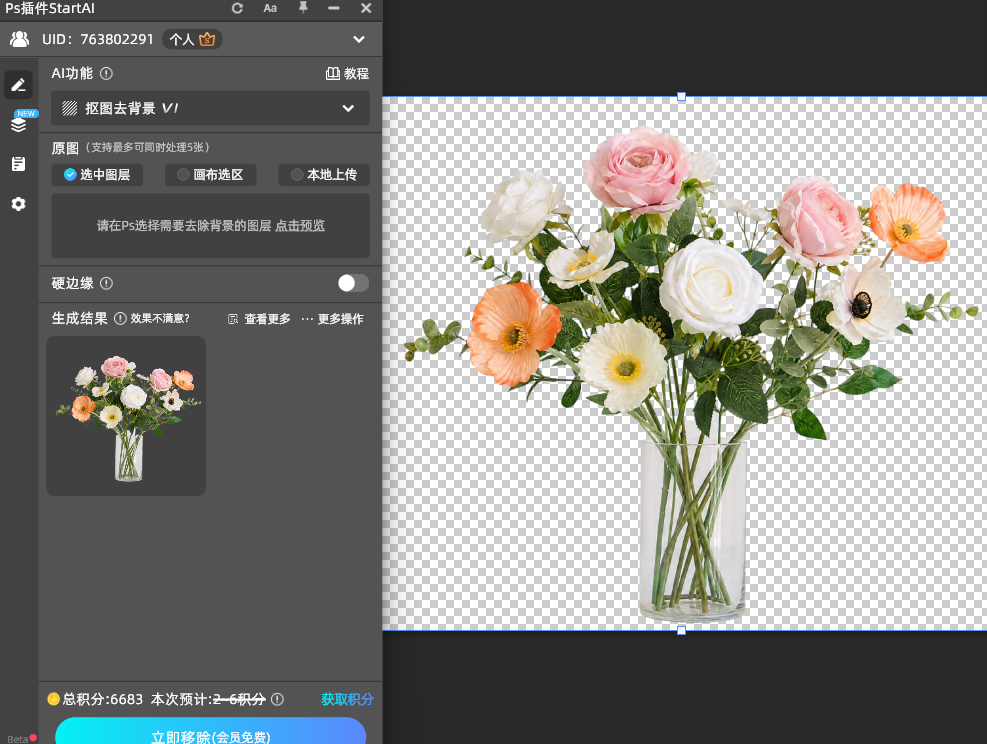Screen dimensions: 987x744
Task: Open the 抠图去背景 V1 function dropdown
Action: point(210,108)
